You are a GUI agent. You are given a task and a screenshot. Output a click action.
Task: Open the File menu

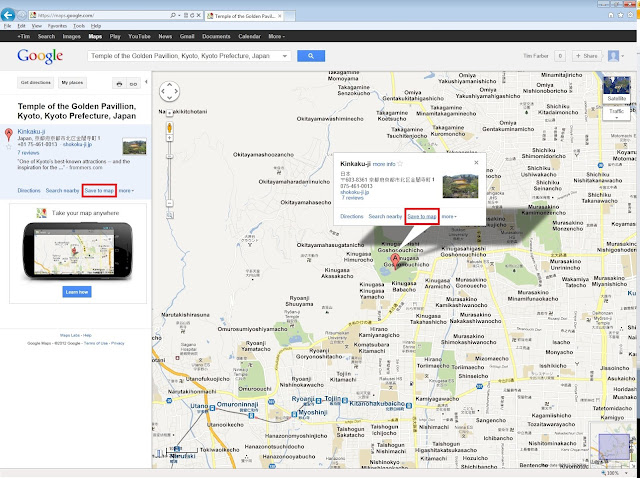[x=7, y=26]
